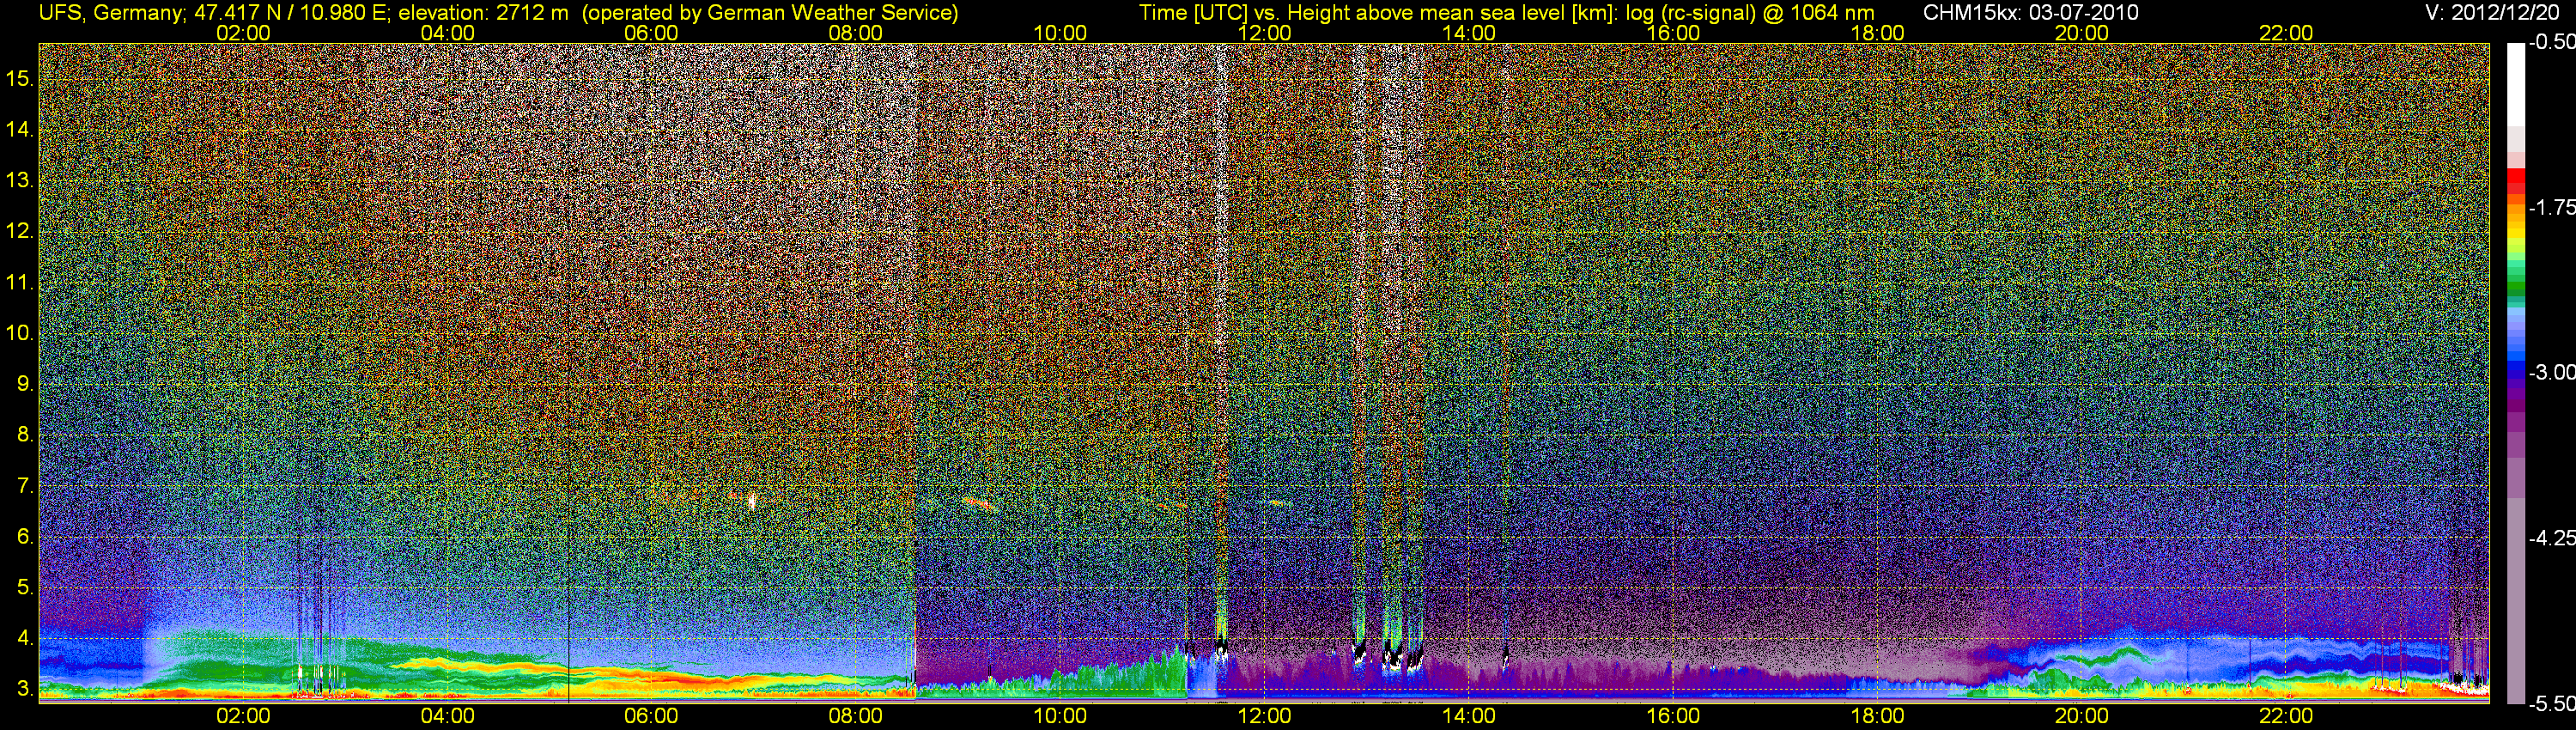Click the '9.' height axis label
This screenshot has width=2576, height=730.
click(25, 383)
